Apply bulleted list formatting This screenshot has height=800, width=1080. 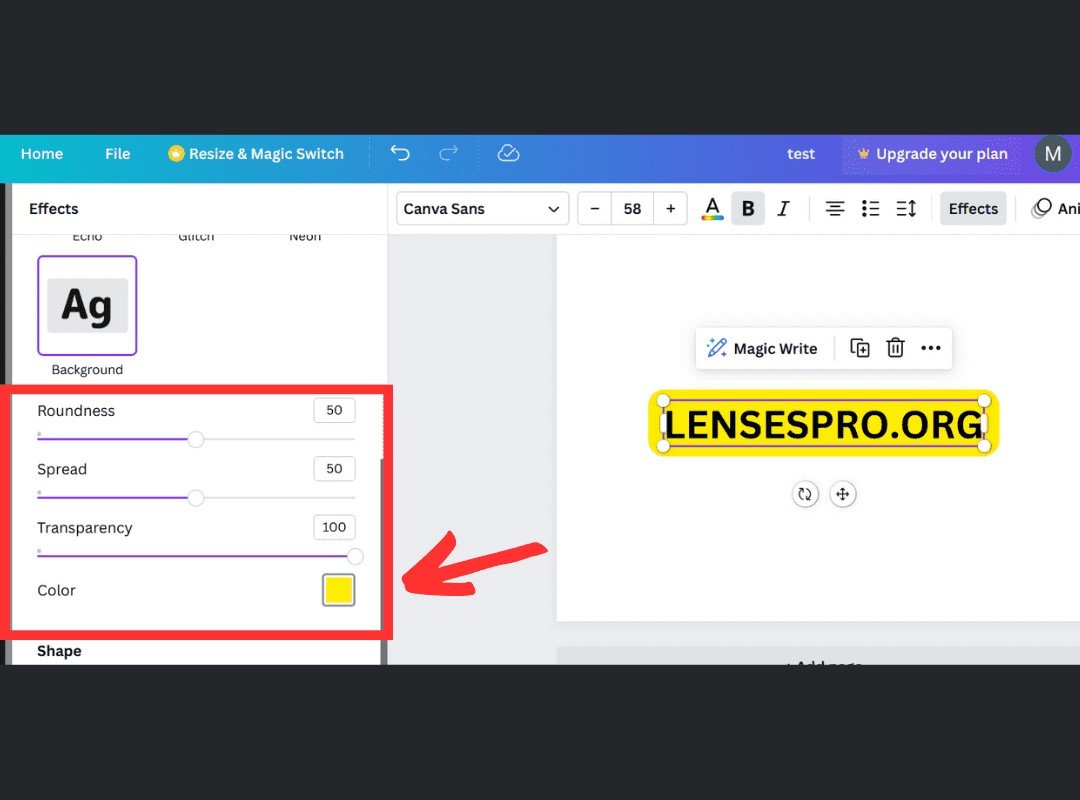(x=871, y=209)
